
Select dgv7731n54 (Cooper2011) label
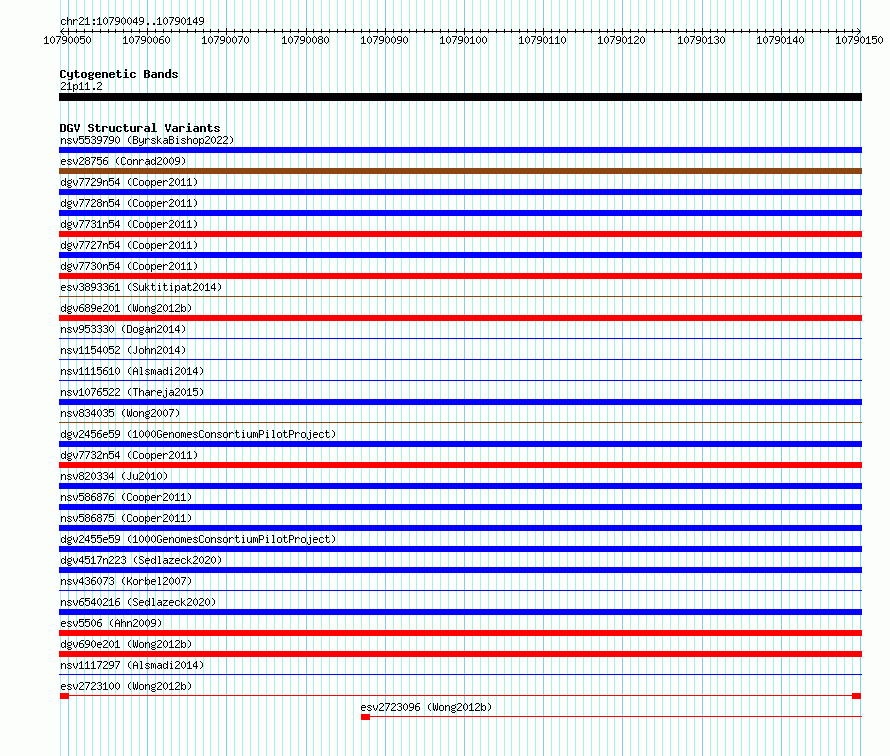point(129,224)
